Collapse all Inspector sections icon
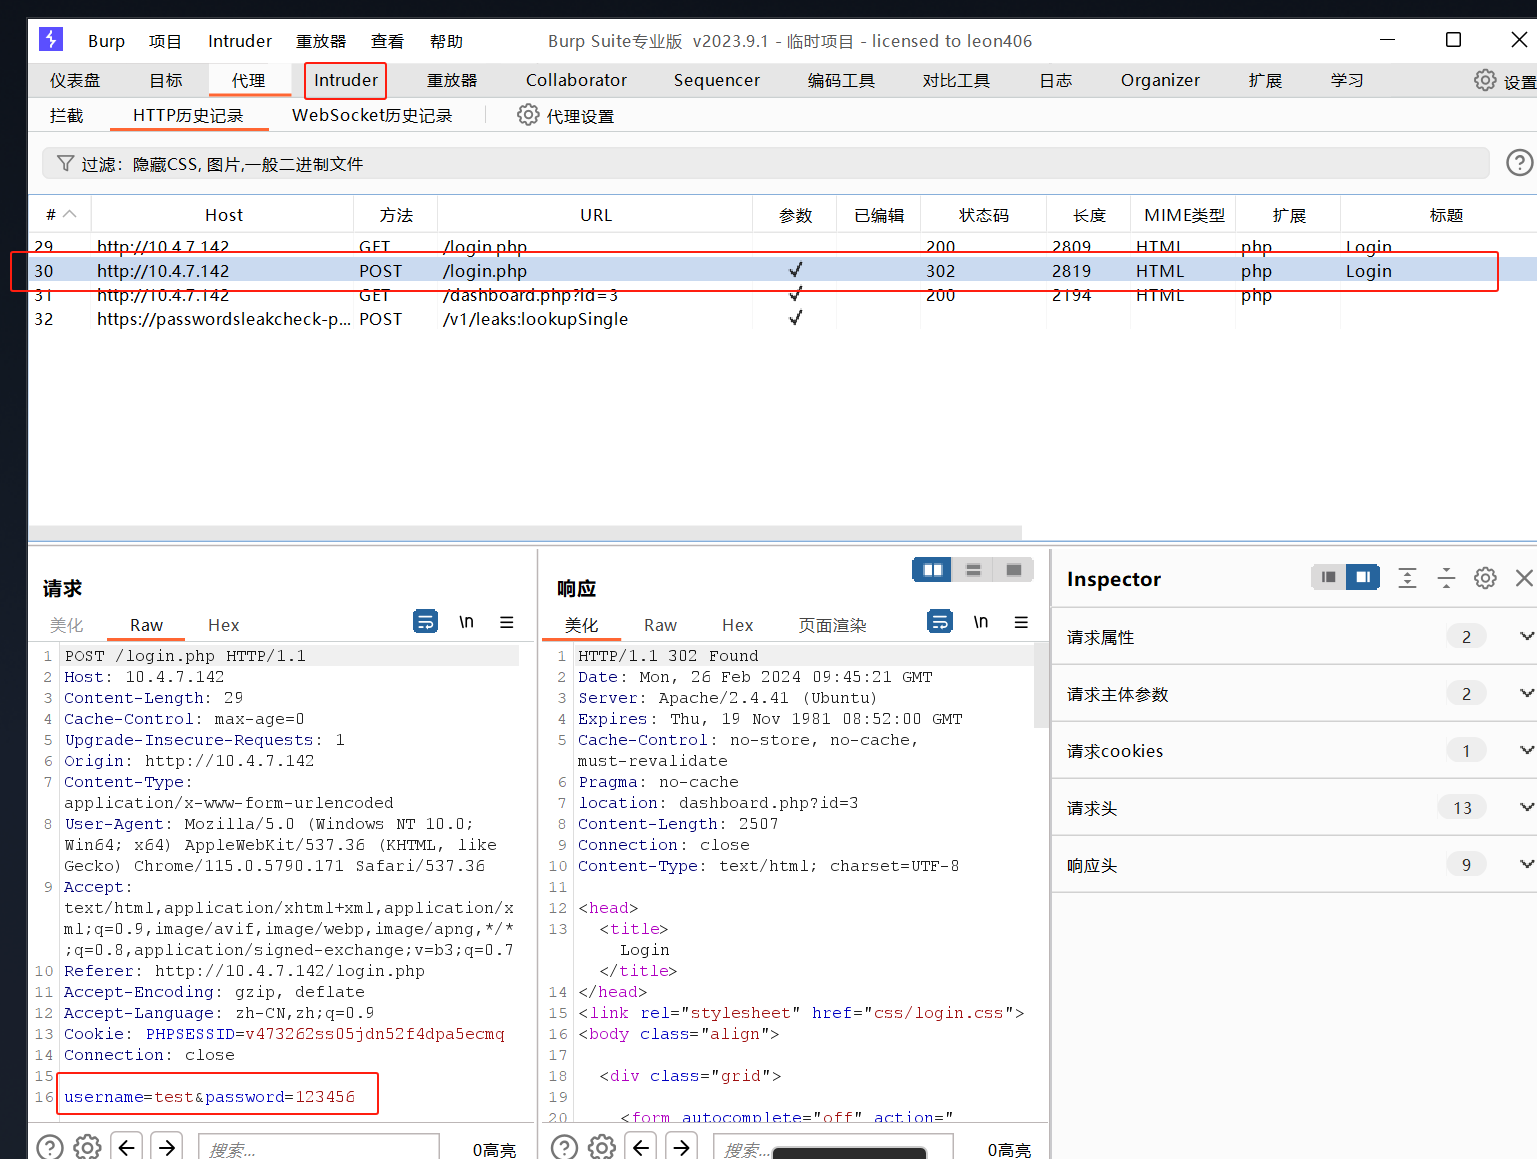This screenshot has width=1537, height=1159. tap(1446, 577)
